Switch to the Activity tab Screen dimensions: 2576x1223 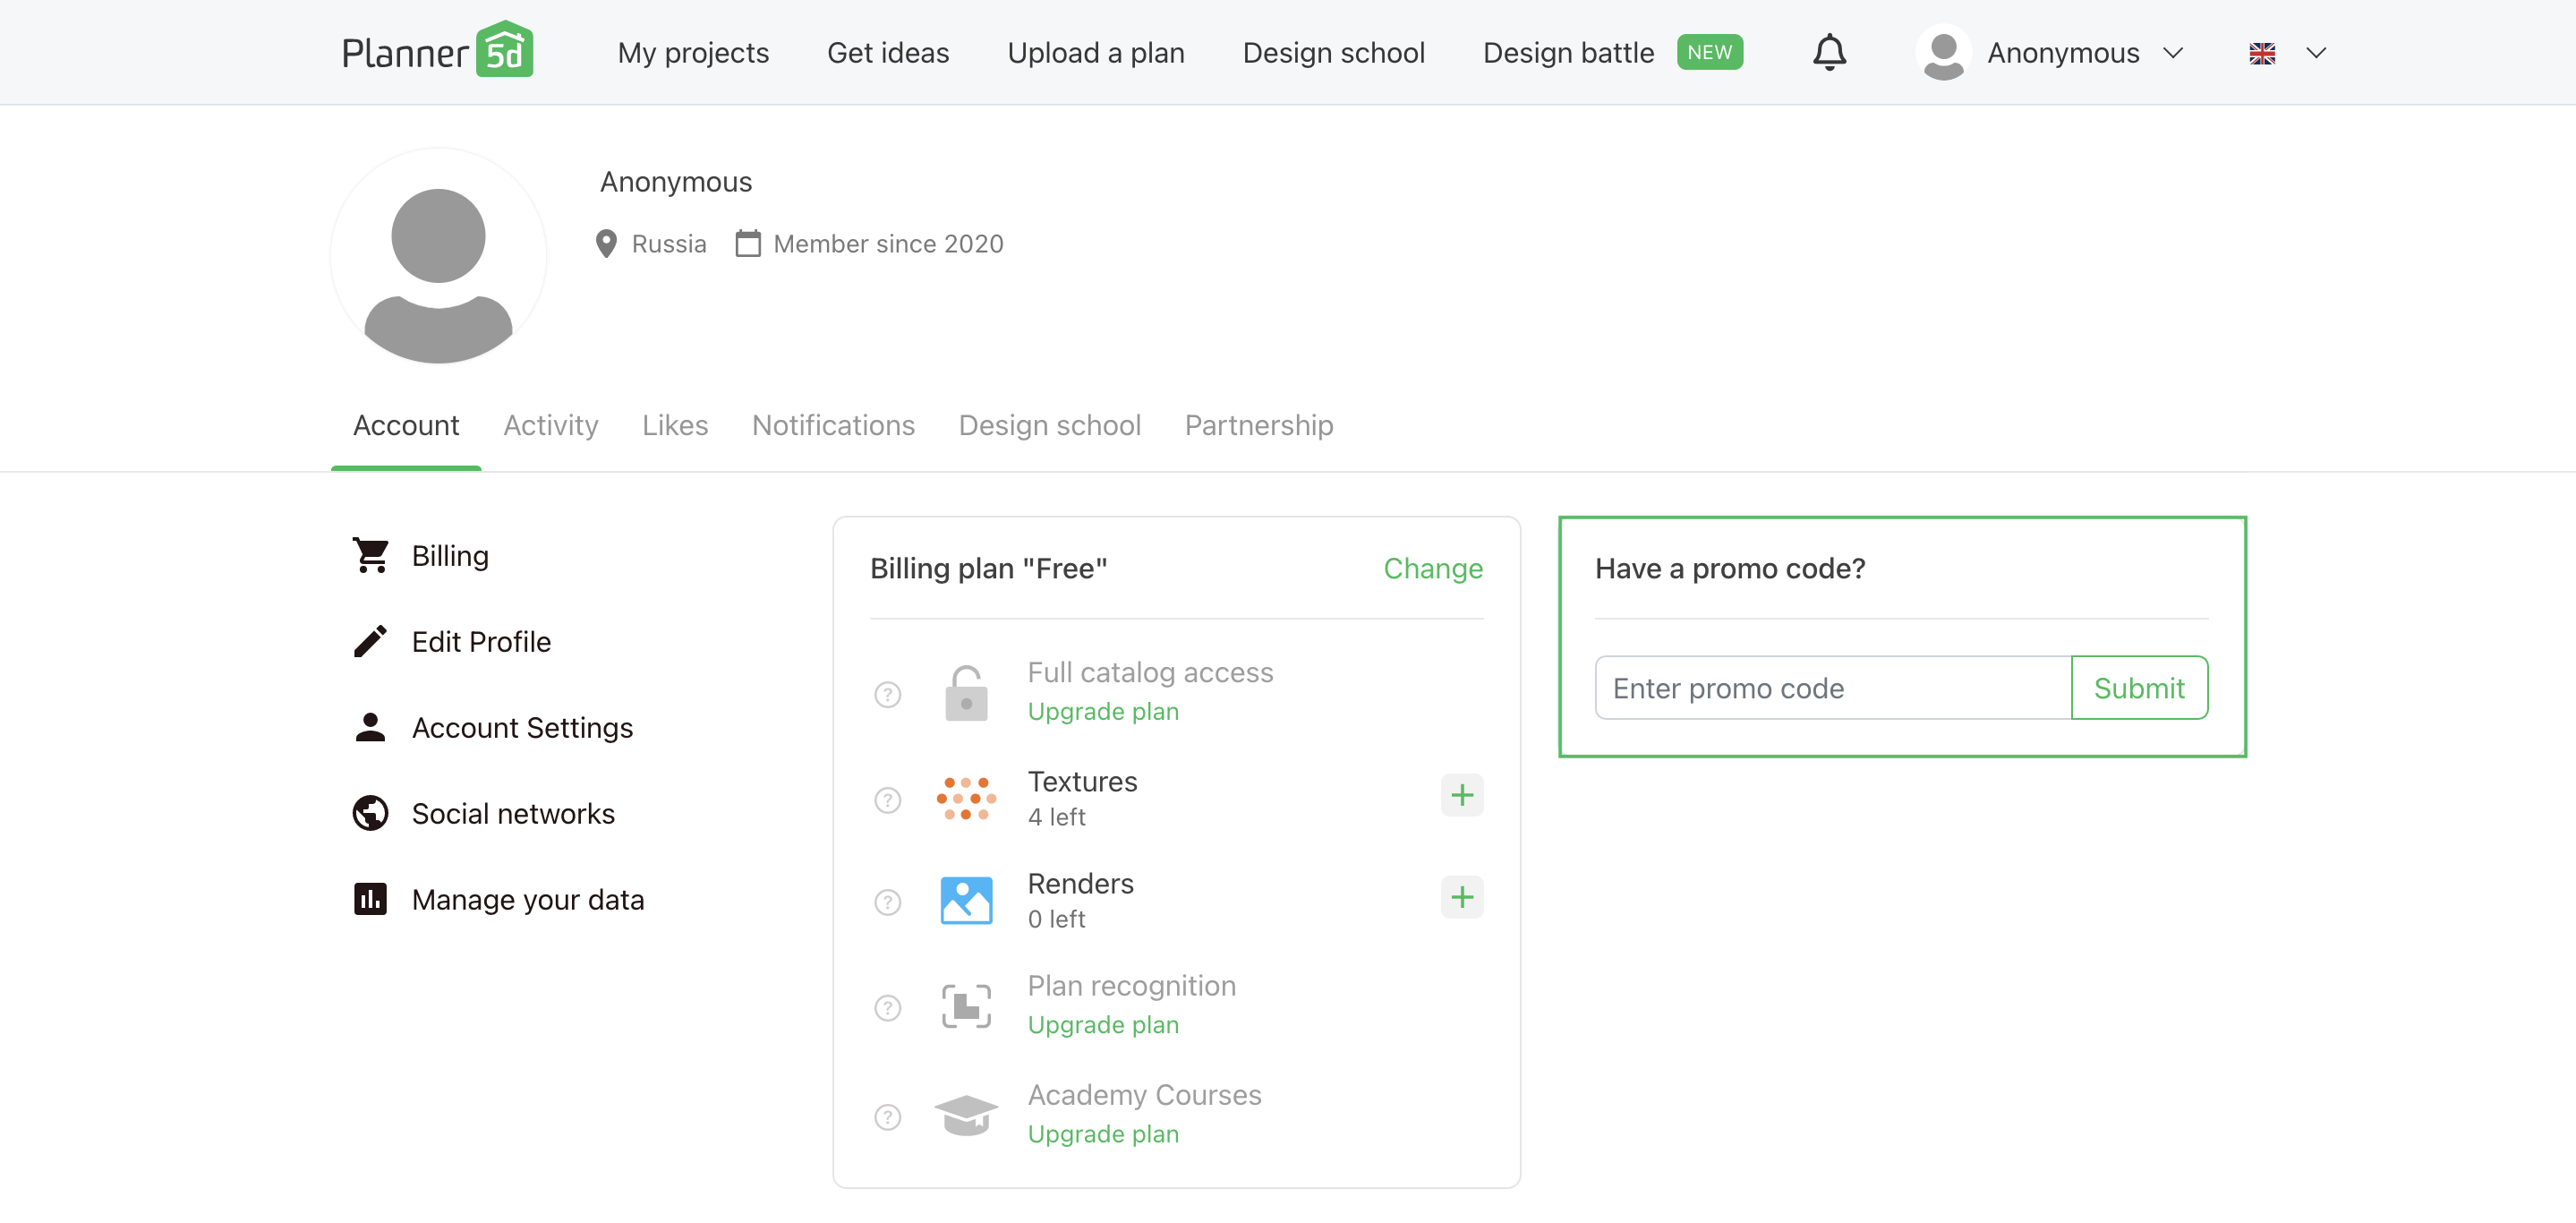coord(550,425)
